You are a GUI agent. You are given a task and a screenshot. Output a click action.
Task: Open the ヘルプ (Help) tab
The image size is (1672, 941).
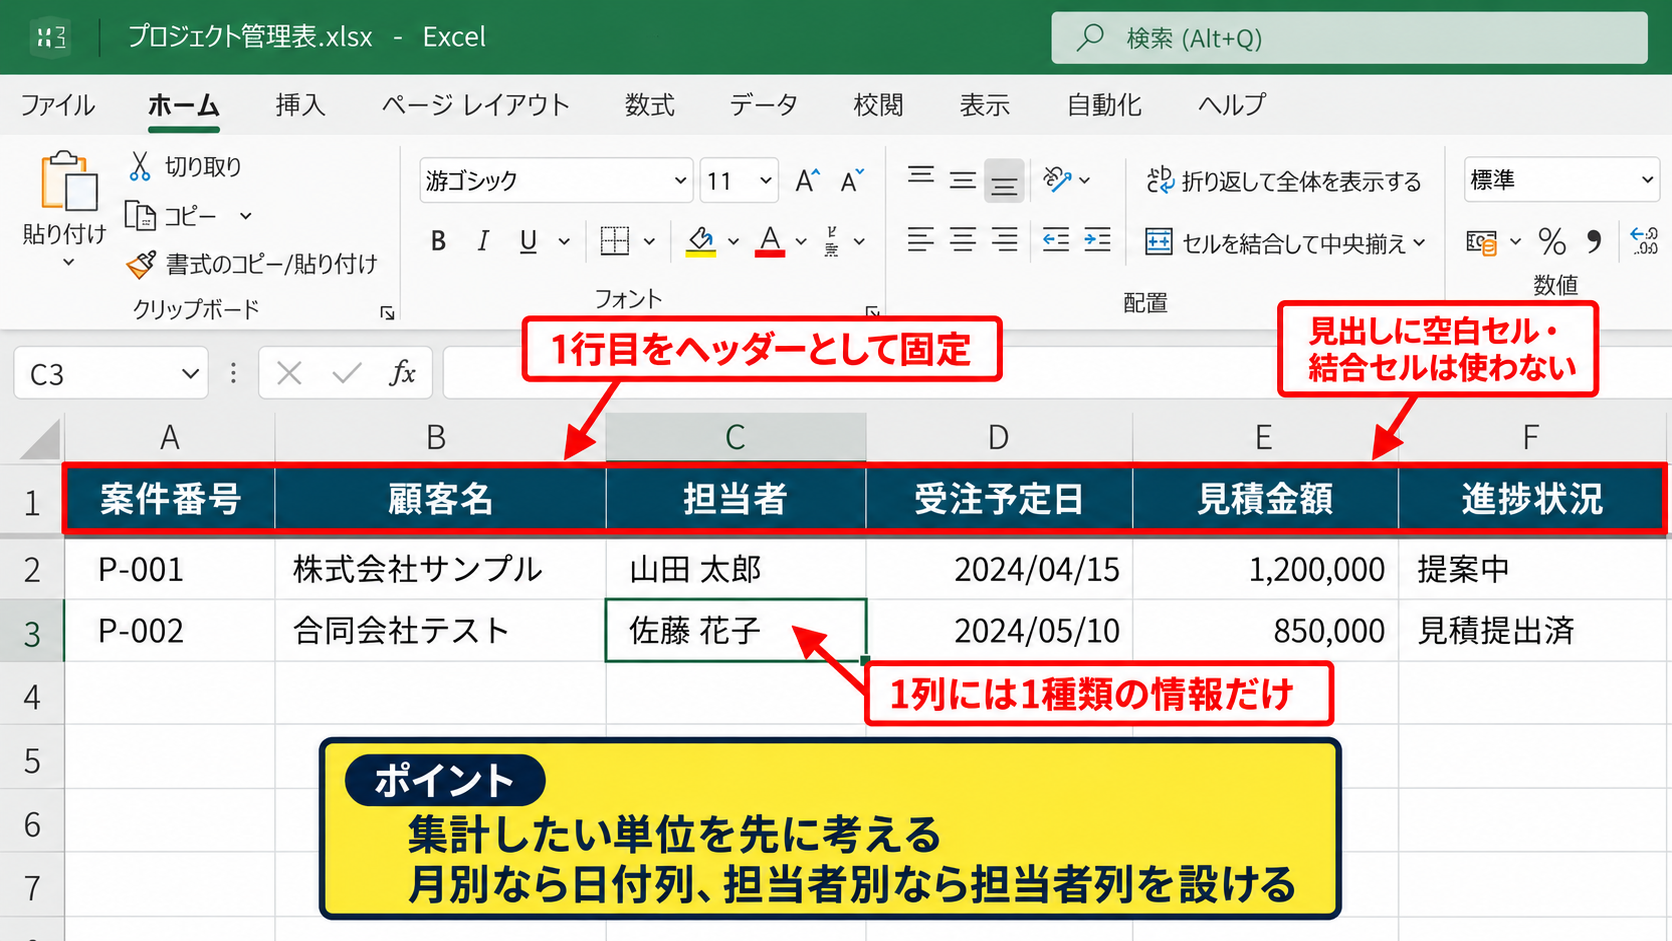pyautogui.click(x=1232, y=105)
